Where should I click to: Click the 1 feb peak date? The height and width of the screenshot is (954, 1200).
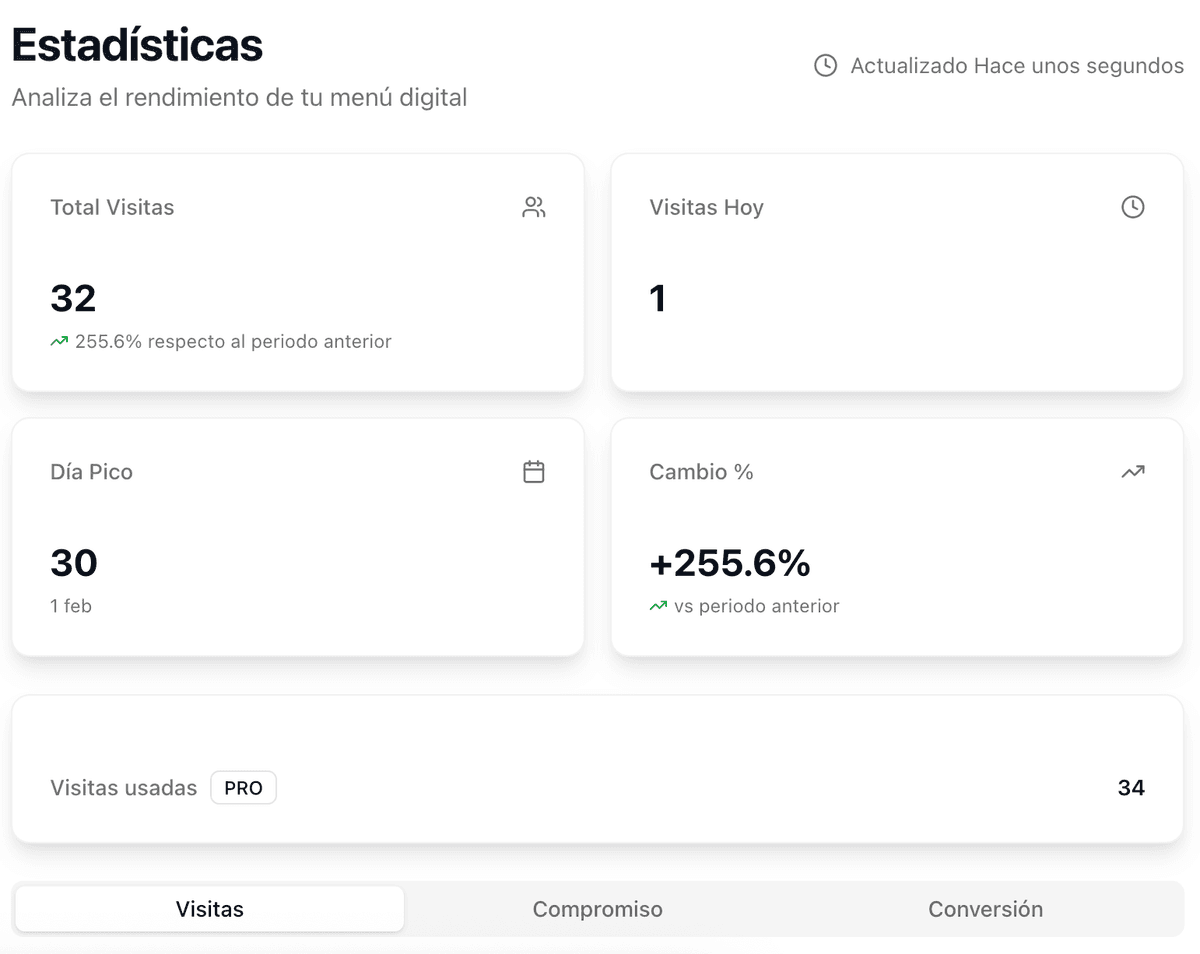click(71, 606)
